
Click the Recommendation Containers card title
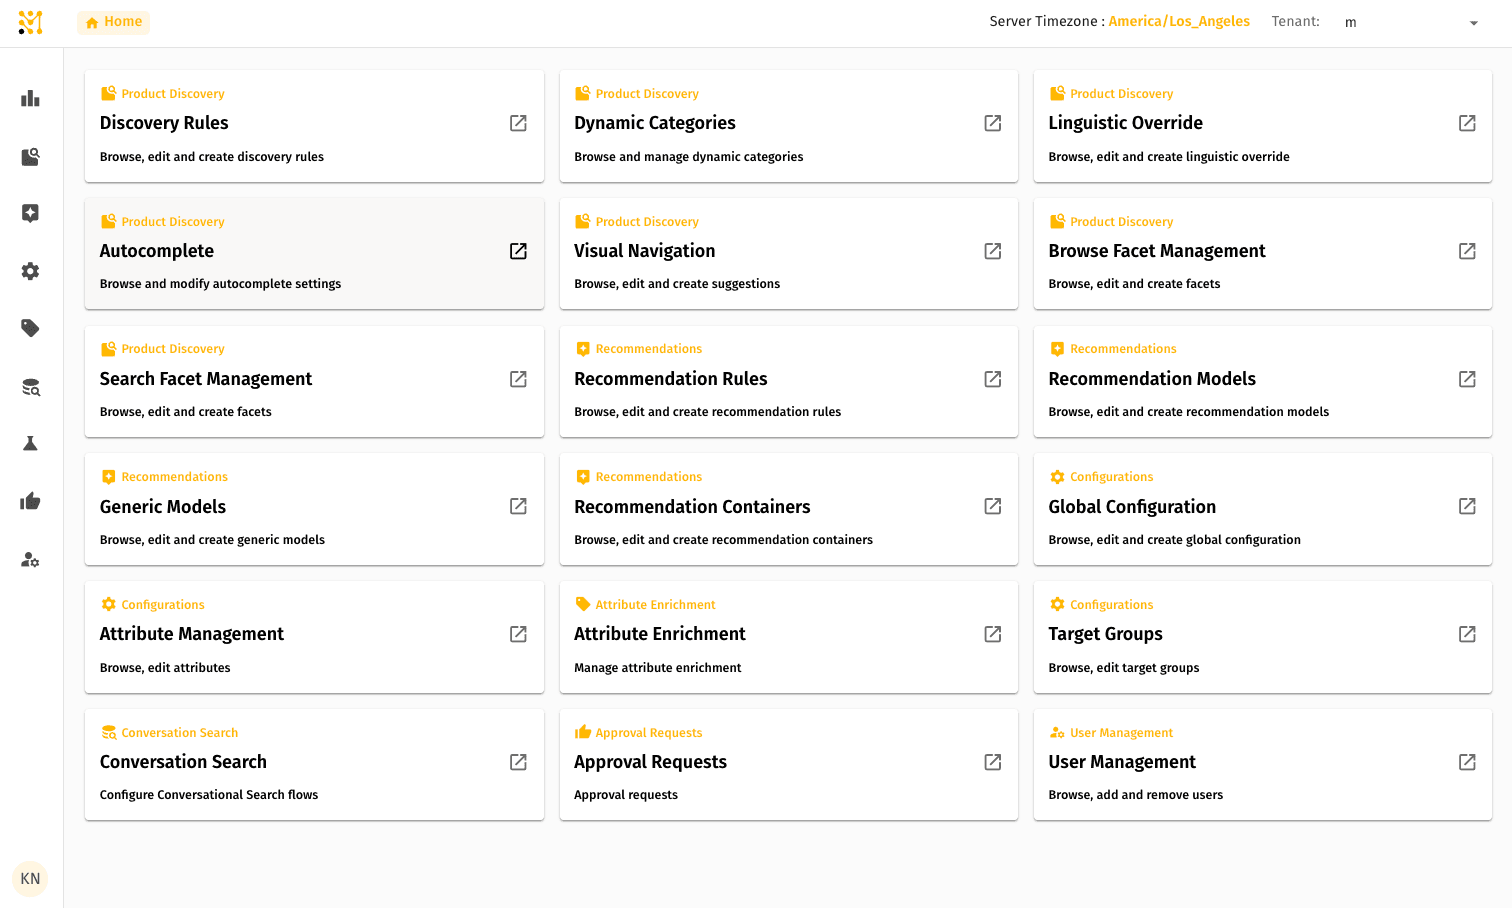tap(692, 507)
